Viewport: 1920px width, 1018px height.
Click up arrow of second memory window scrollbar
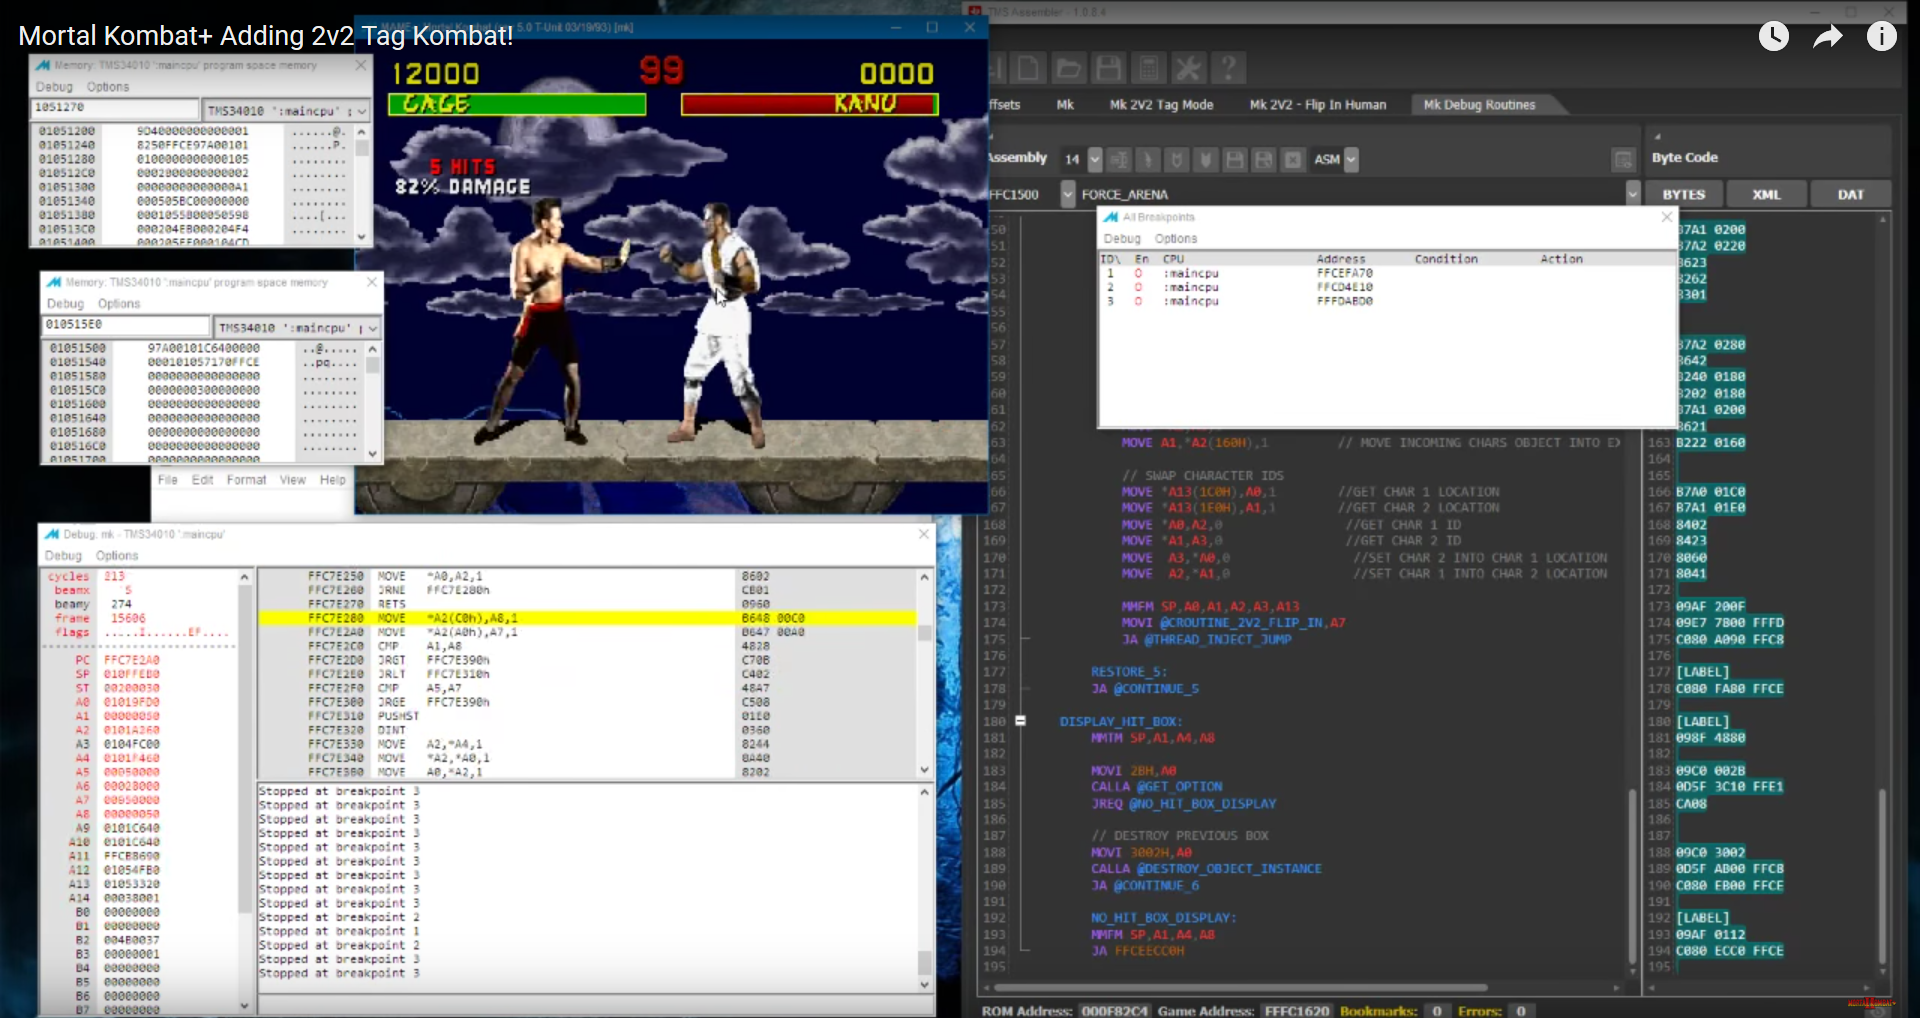(x=373, y=349)
